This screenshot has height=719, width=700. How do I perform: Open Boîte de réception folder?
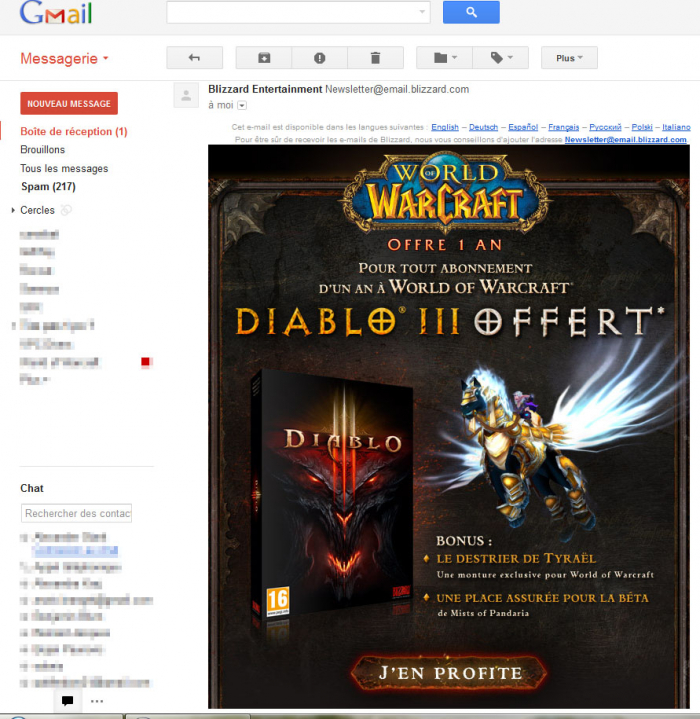pyautogui.click(x=73, y=132)
